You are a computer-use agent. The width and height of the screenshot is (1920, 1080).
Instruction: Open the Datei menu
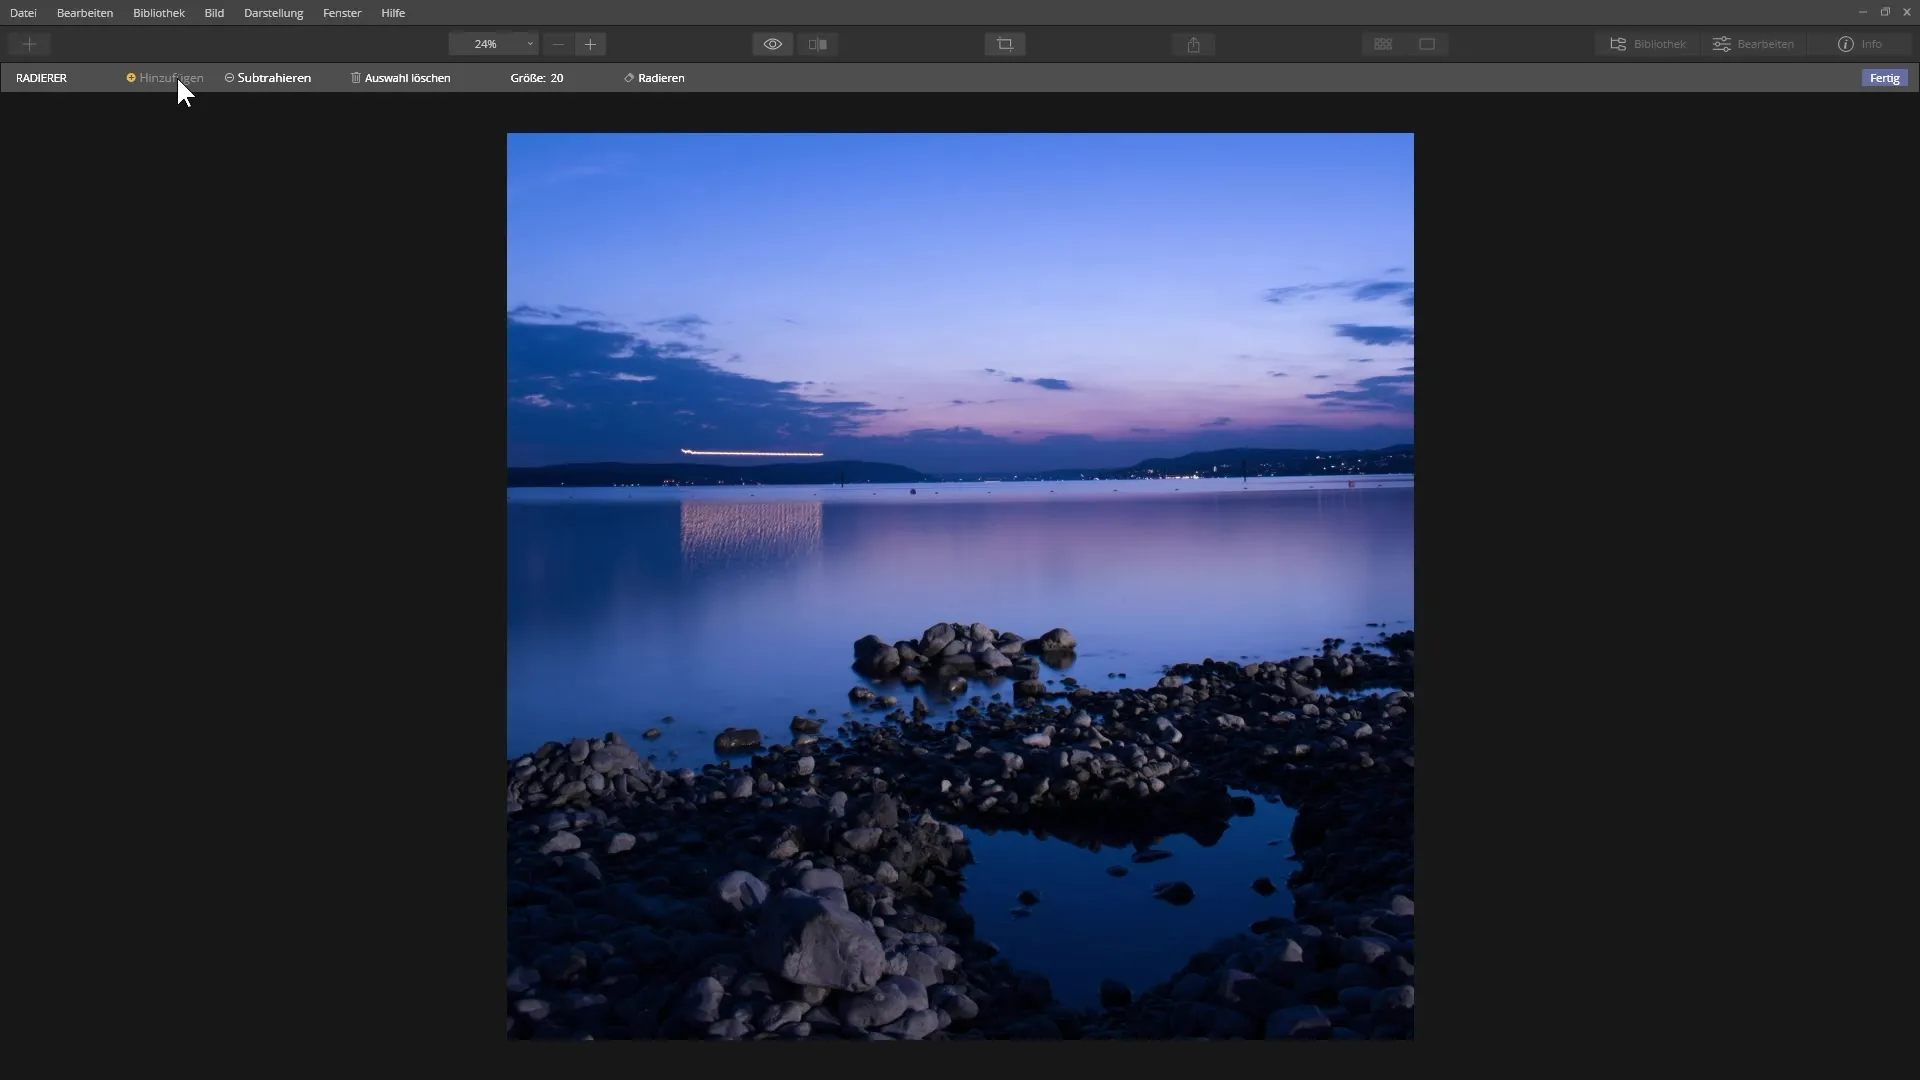tap(23, 13)
